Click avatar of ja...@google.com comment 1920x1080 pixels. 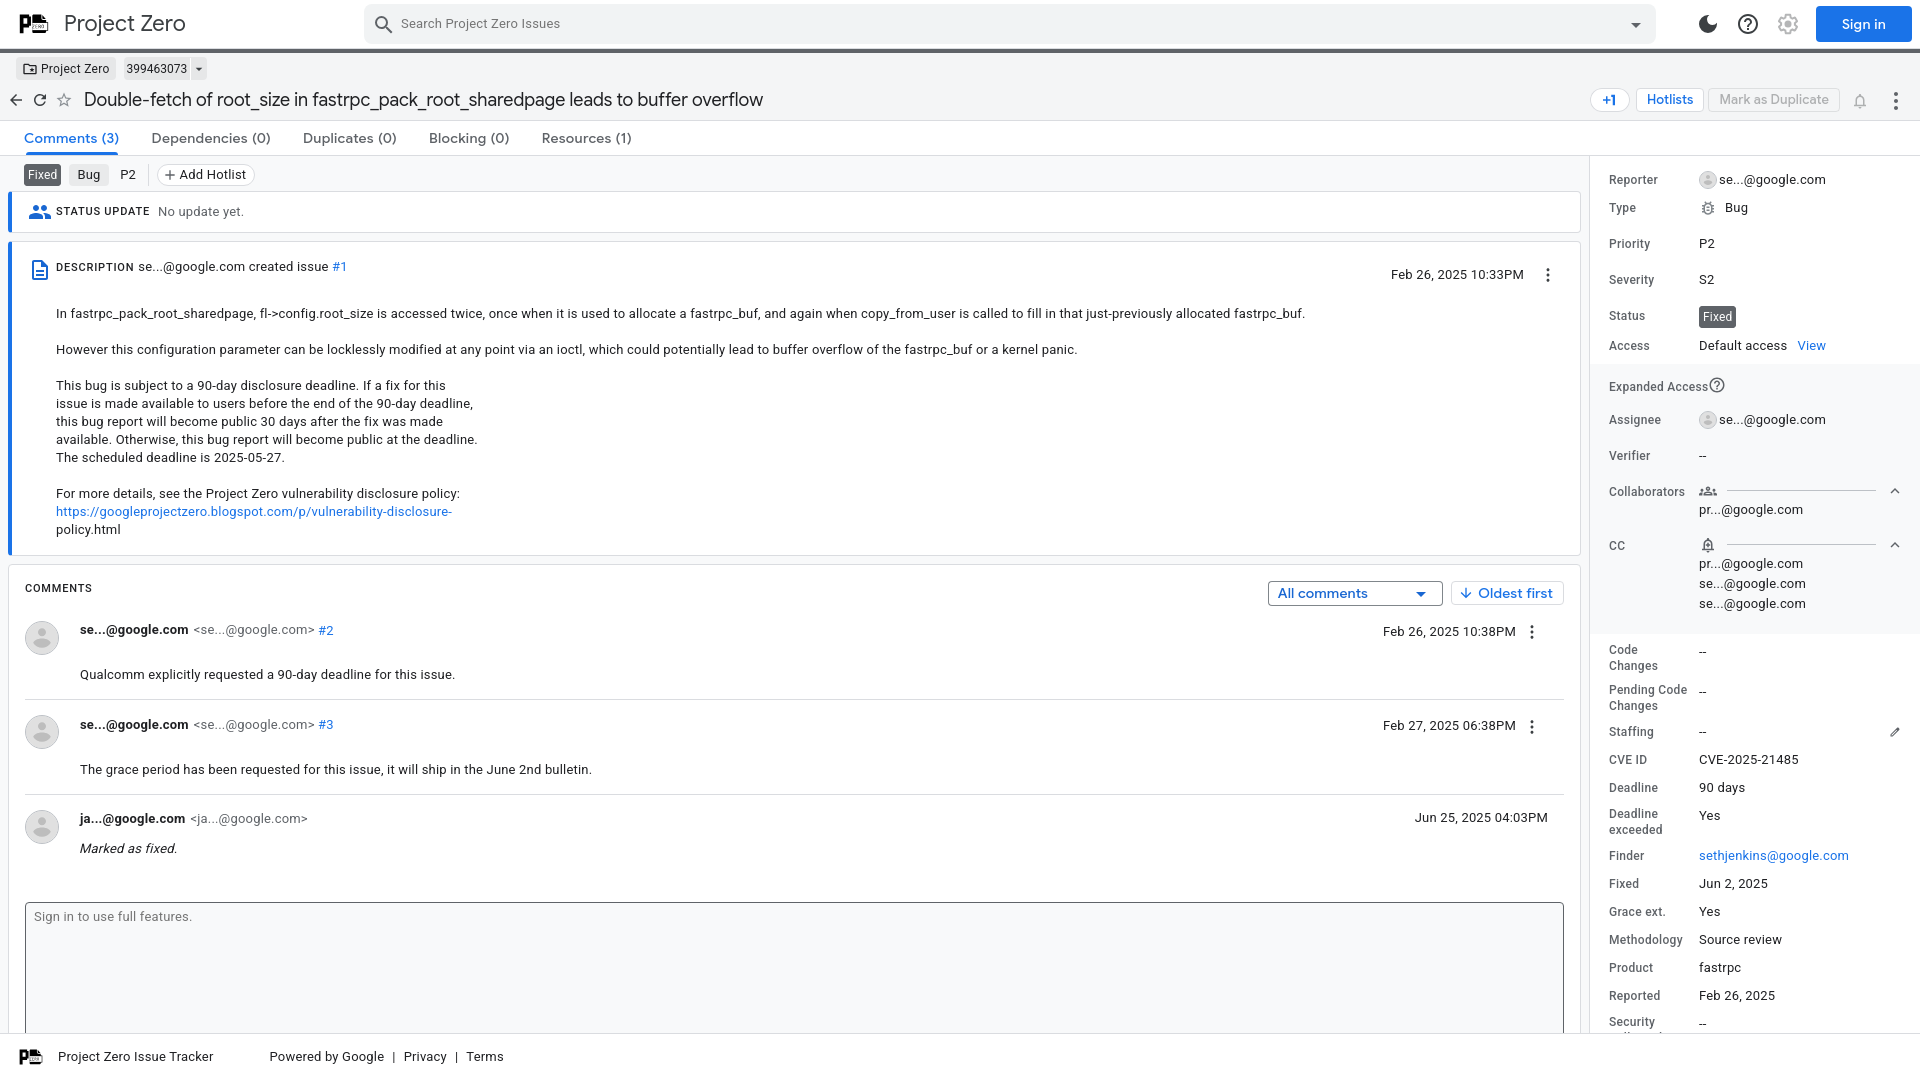coord(42,826)
